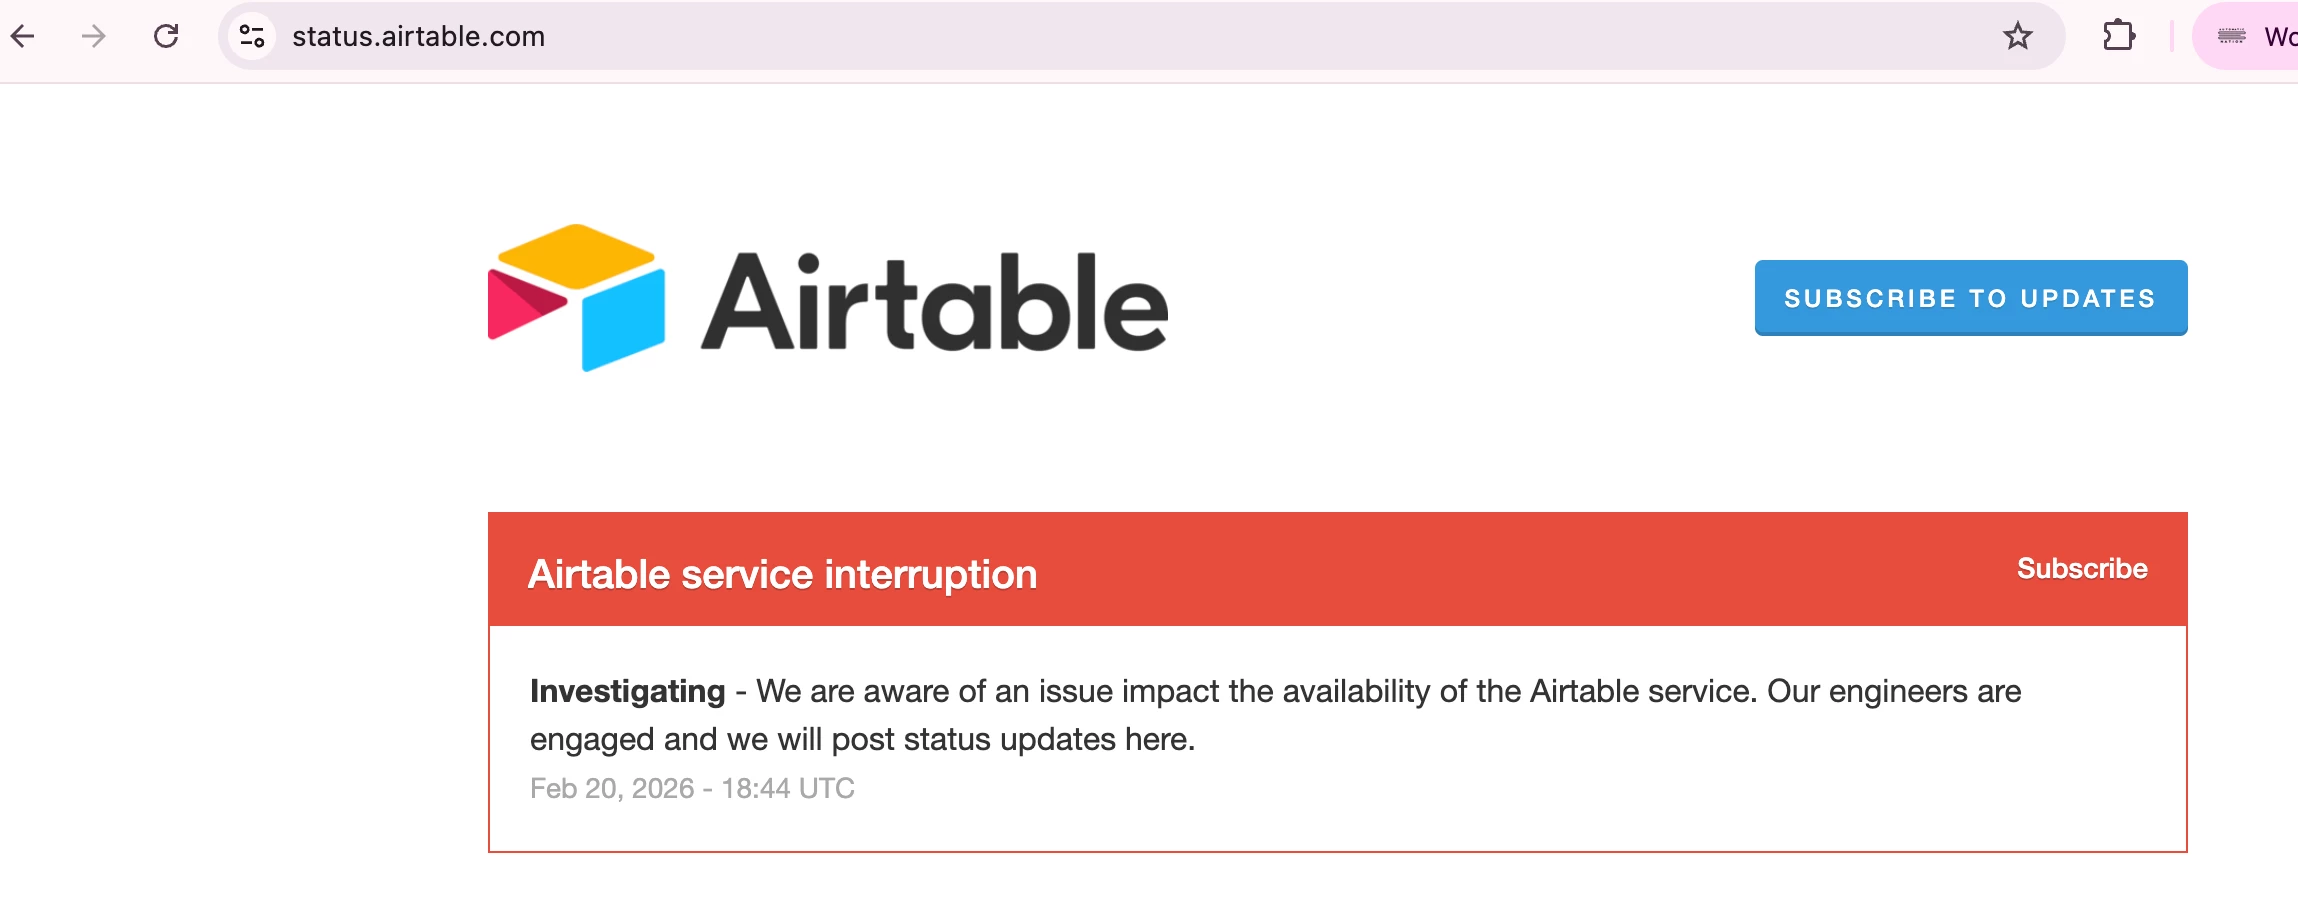Viewport: 2298px width, 898px height.
Task: Click the browser forward arrow
Action: [x=94, y=37]
